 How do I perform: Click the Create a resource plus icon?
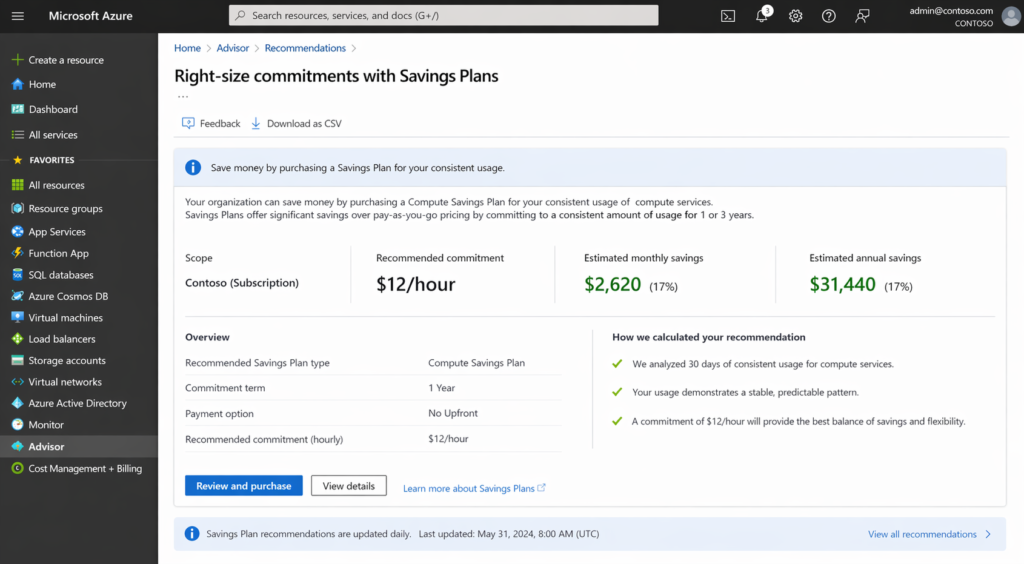click(18, 59)
